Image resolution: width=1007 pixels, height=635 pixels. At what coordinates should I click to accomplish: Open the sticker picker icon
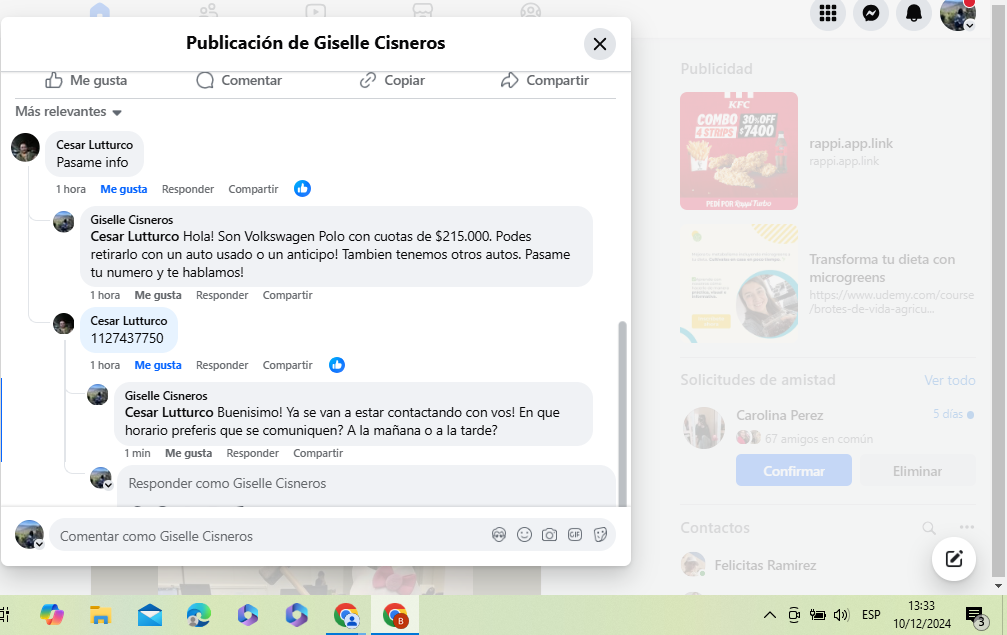[x=600, y=536]
